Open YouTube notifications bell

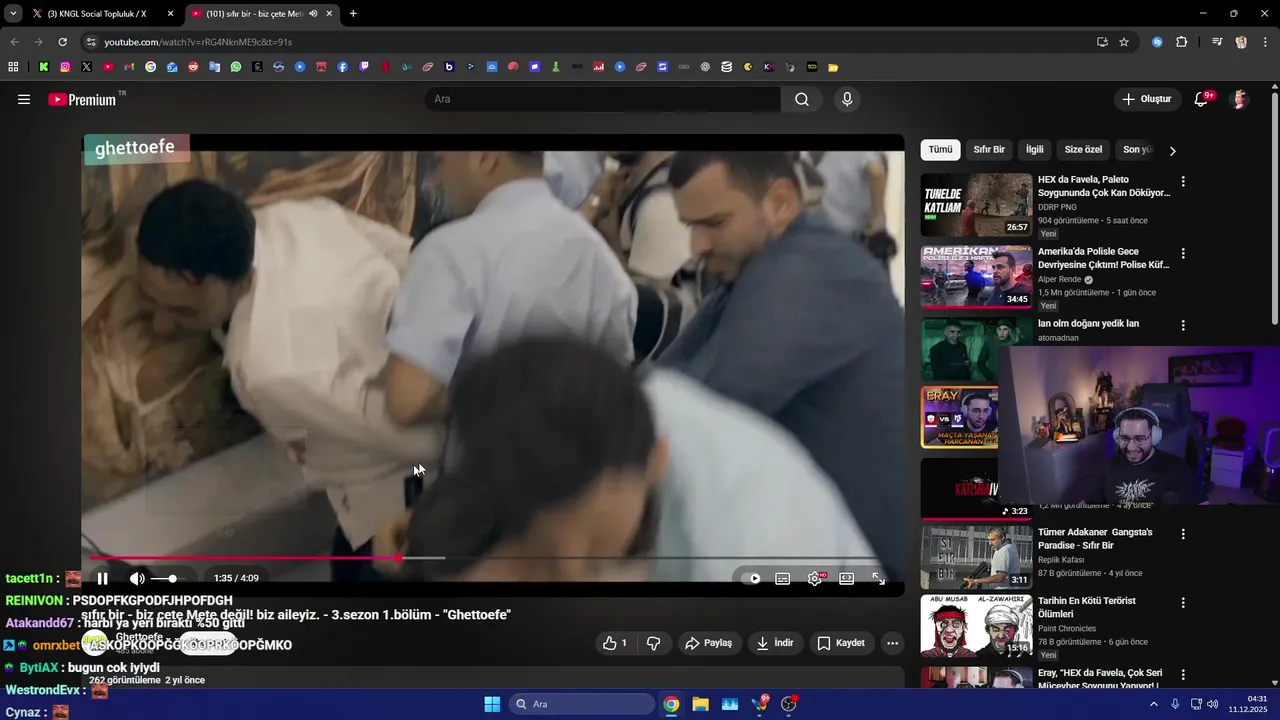[x=1202, y=99]
